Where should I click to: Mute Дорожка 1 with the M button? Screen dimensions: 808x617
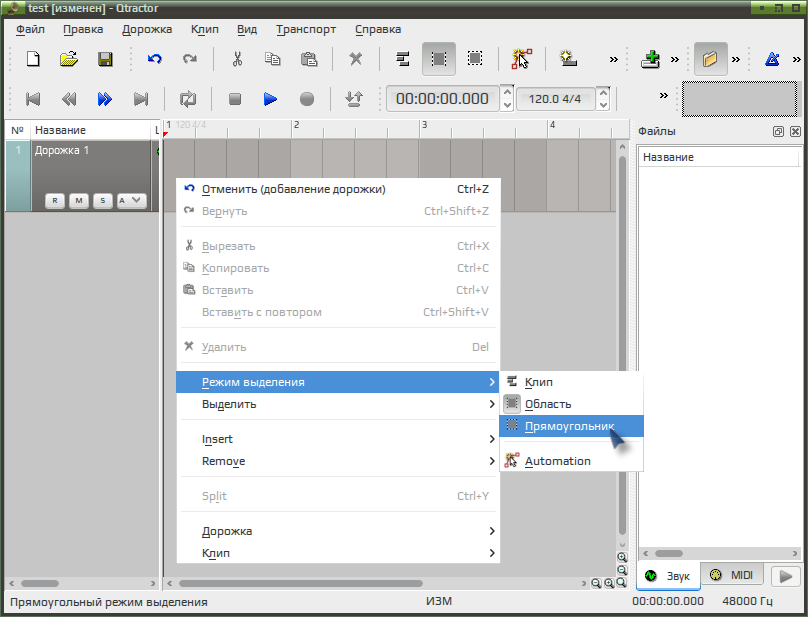(79, 201)
